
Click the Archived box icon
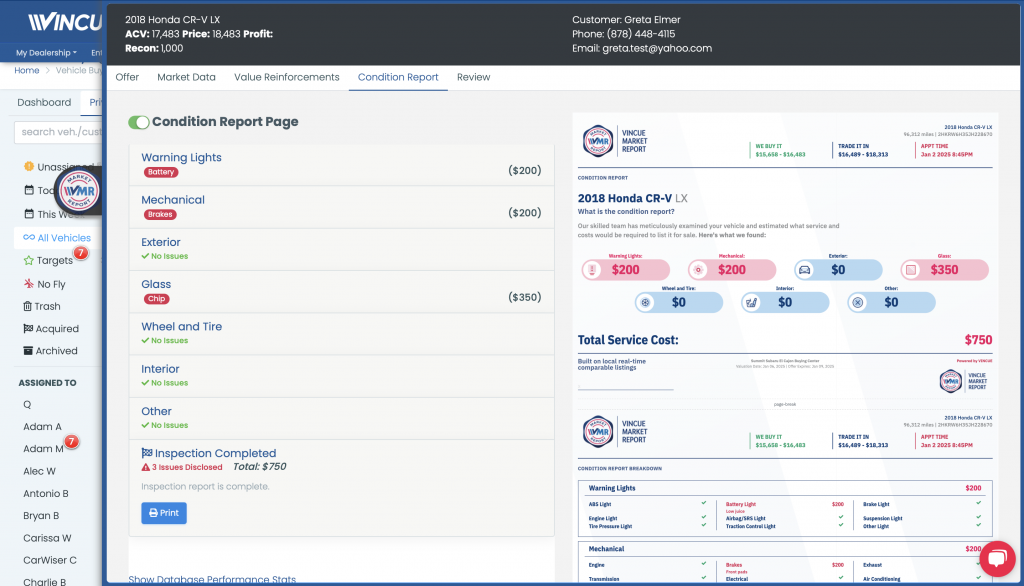coord(28,351)
